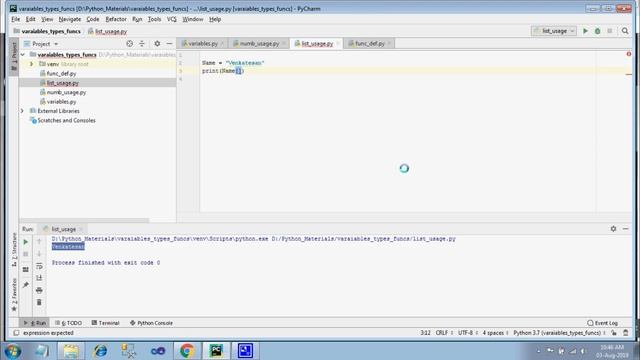
Task: Run list_usage with the green play button
Action: click(585, 31)
